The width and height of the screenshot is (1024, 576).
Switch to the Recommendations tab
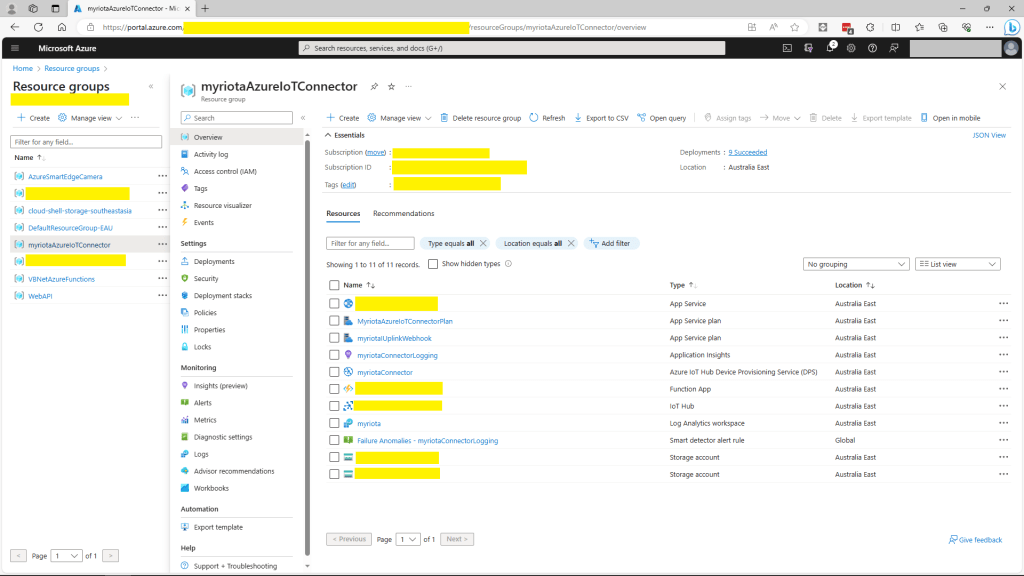[403, 214]
